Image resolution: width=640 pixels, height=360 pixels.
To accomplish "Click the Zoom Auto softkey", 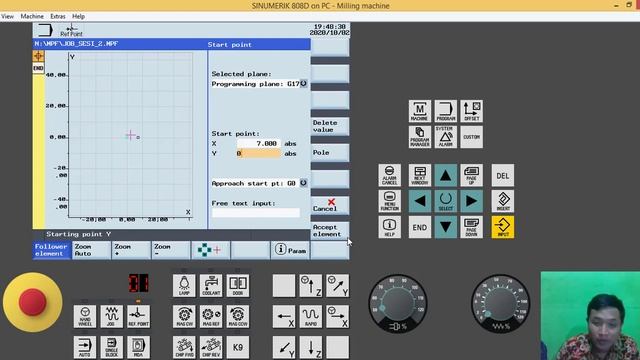I will [91, 250].
